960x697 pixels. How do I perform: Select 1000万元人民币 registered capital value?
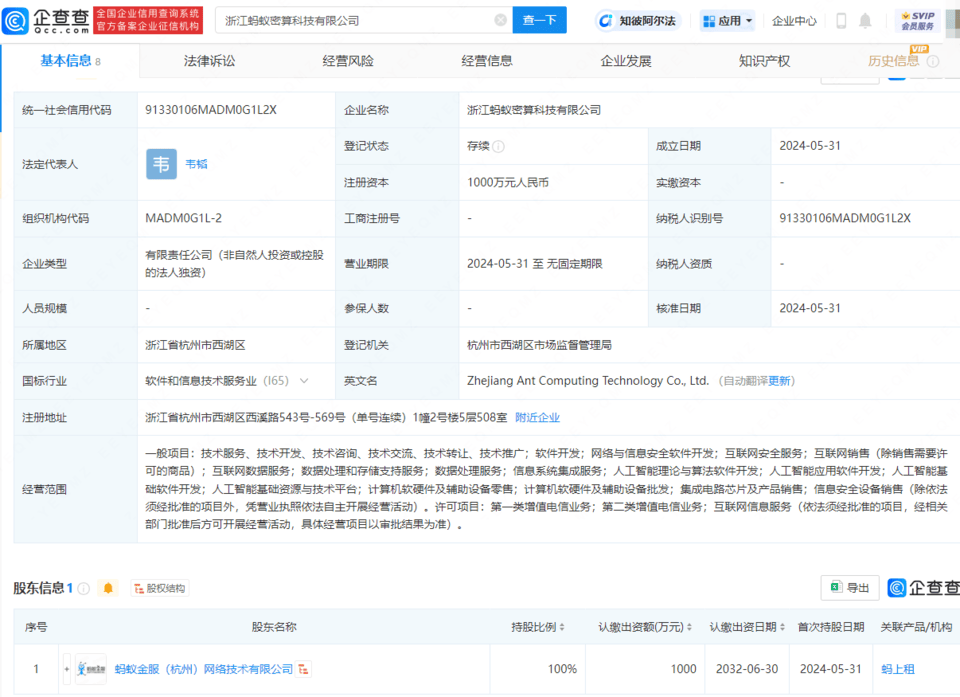click(x=508, y=183)
